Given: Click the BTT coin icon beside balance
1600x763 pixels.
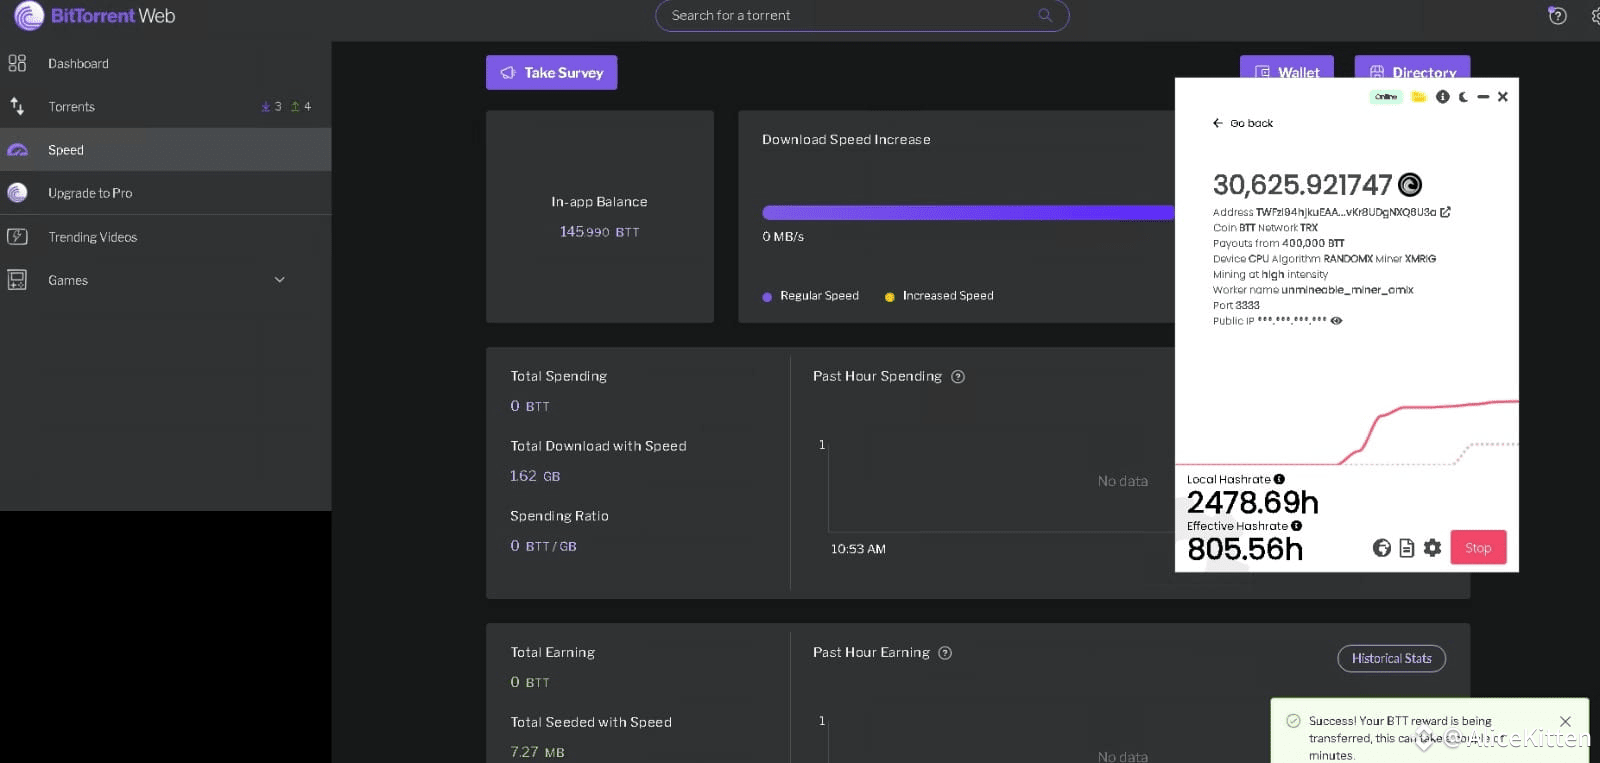Looking at the screenshot, I should point(1410,185).
